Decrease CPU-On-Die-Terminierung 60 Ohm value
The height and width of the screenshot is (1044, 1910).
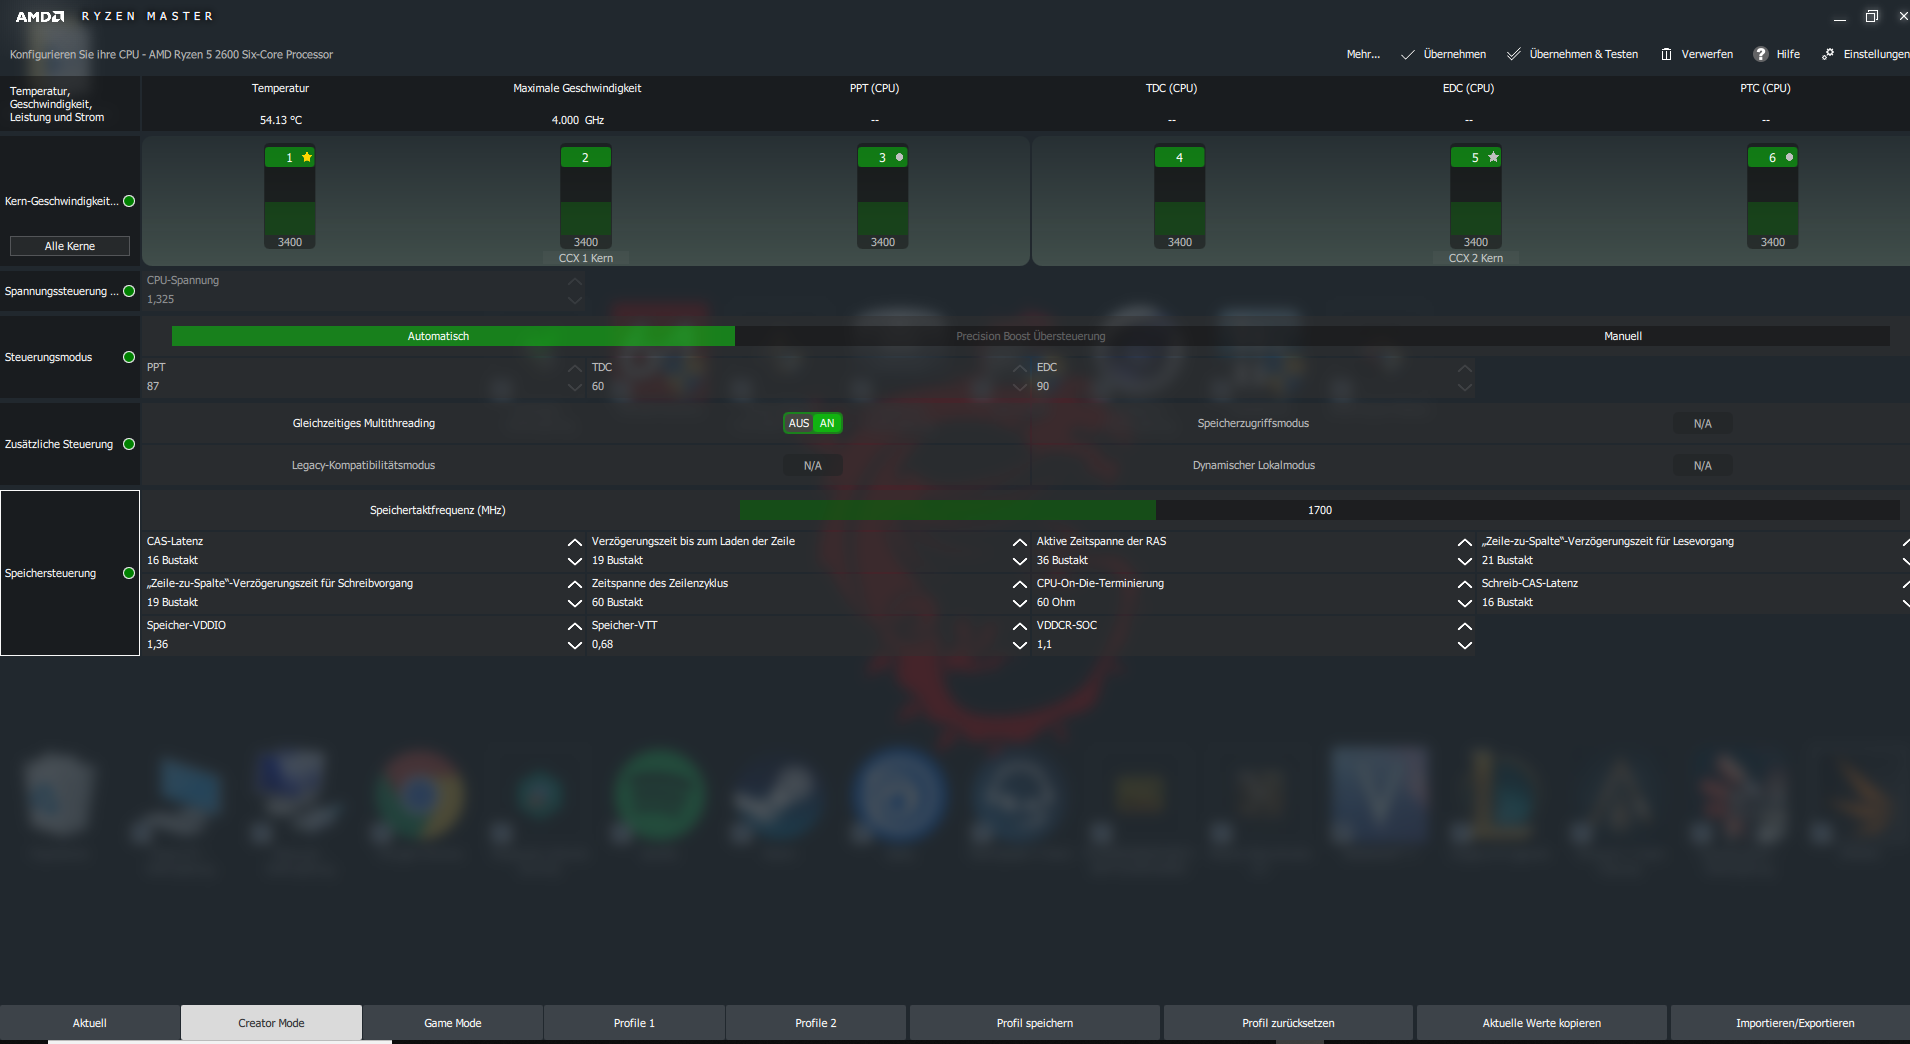tap(1465, 603)
